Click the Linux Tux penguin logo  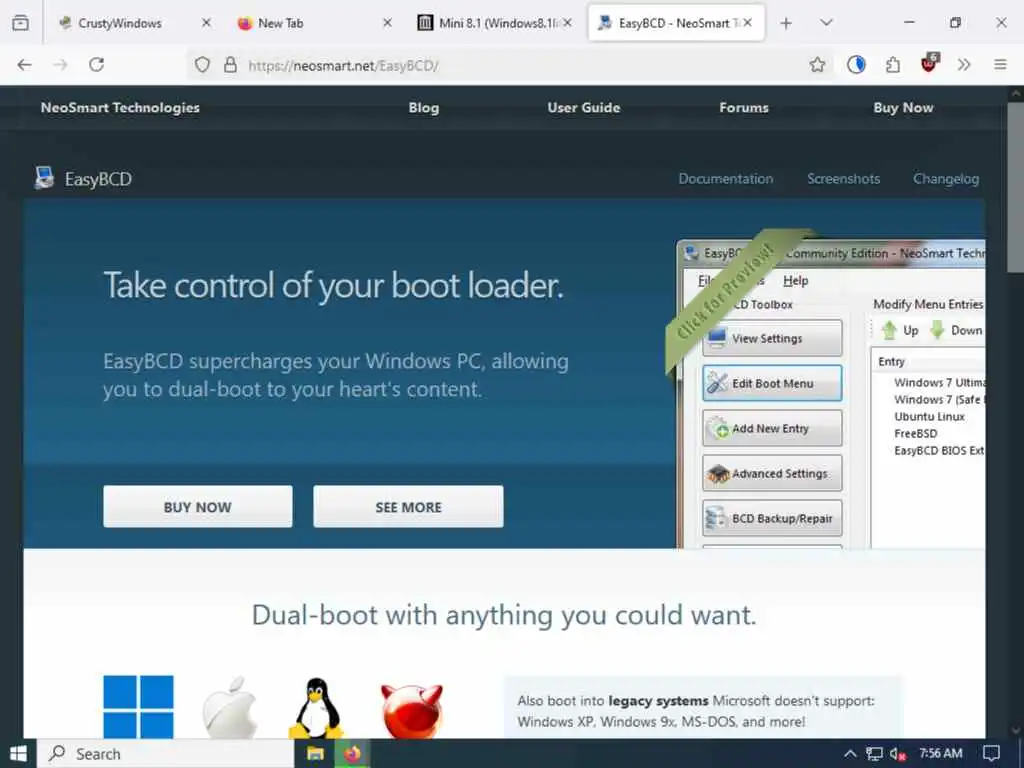coord(317,708)
